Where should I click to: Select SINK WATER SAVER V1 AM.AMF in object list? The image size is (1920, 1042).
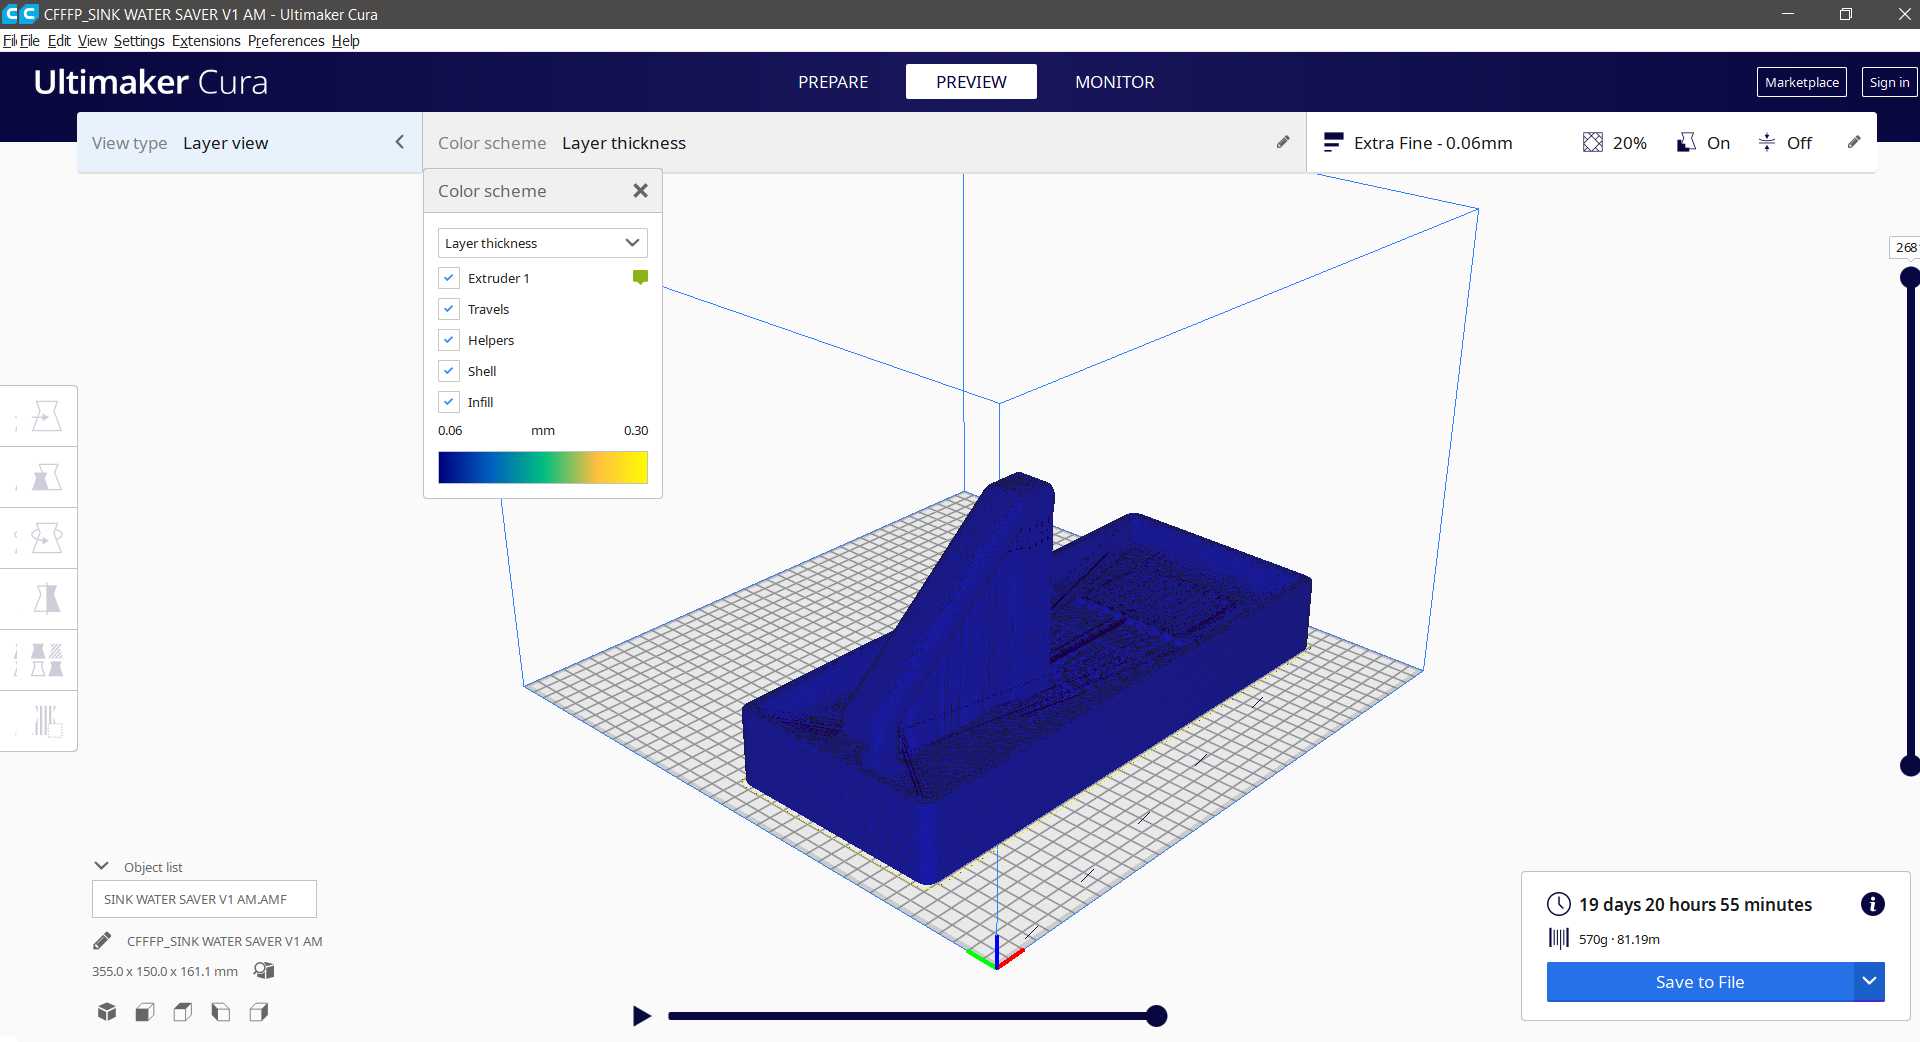(x=204, y=899)
